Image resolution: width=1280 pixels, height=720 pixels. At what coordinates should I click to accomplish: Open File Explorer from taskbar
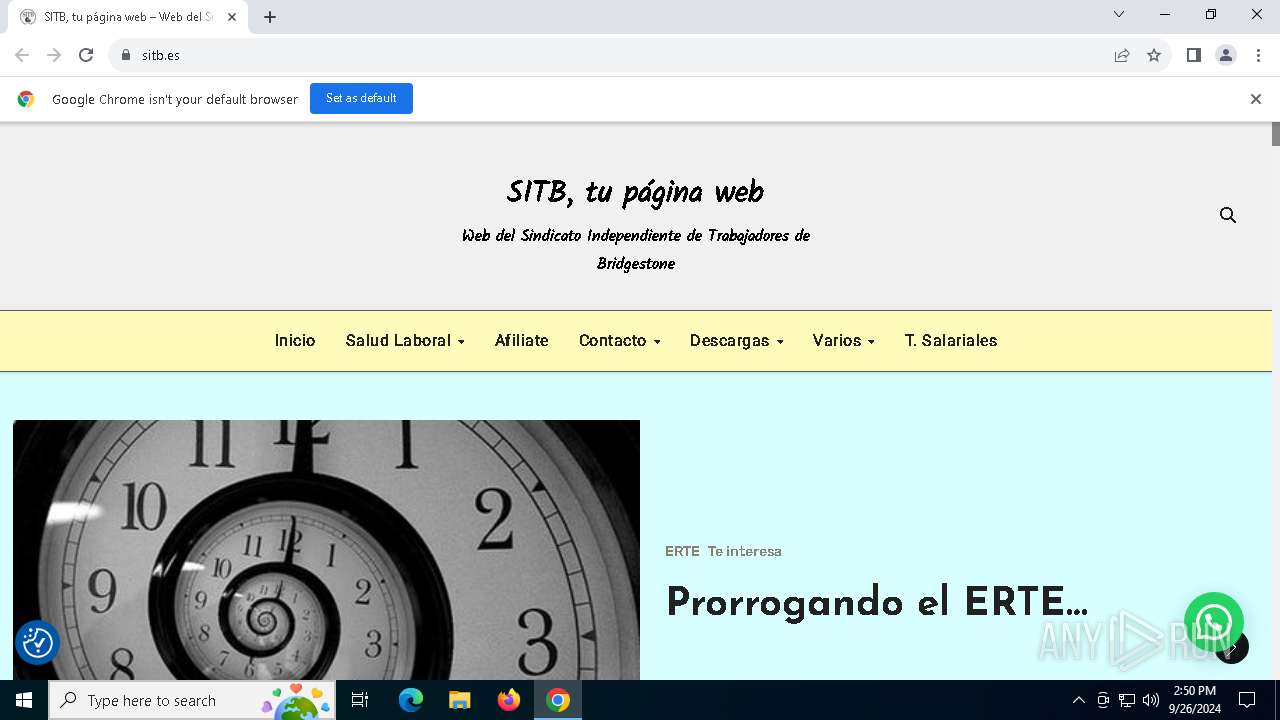click(x=459, y=700)
